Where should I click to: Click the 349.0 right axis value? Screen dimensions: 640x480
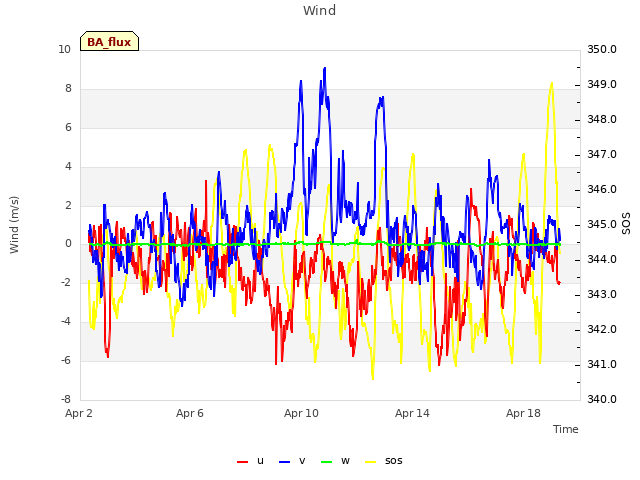click(x=602, y=84)
